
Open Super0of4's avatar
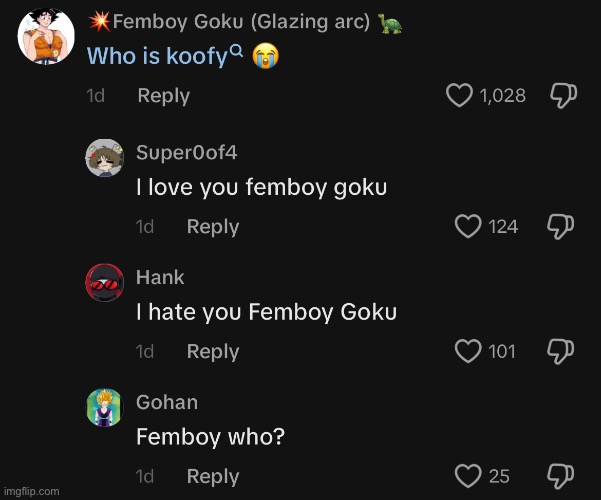click(104, 159)
